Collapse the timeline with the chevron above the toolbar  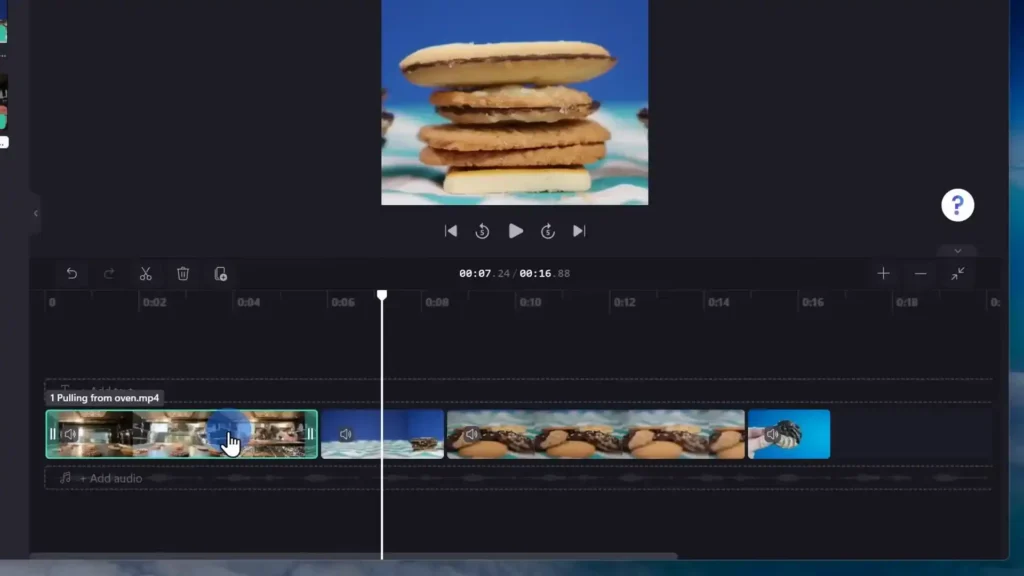957,250
